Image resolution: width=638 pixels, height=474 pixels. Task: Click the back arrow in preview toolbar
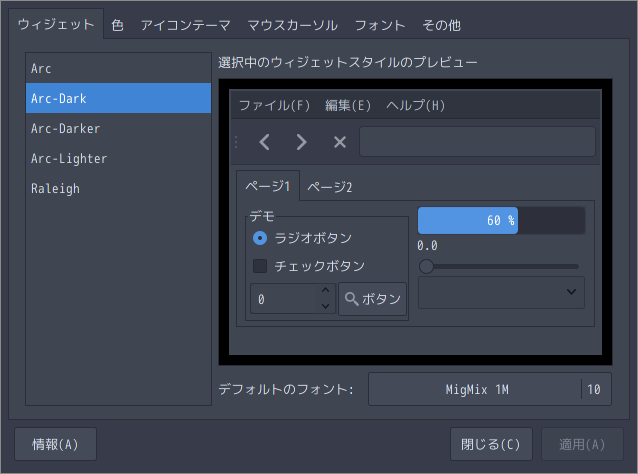click(264, 142)
